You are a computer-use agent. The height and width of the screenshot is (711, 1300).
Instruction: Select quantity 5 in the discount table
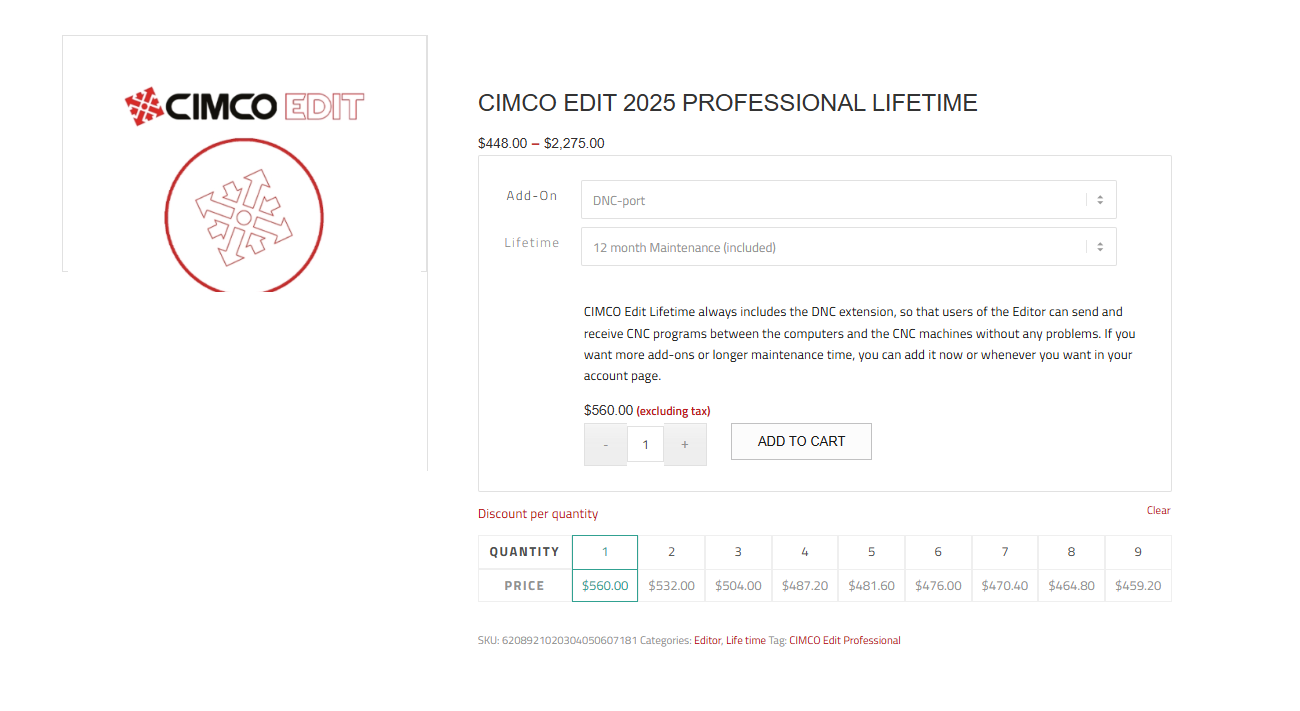pos(871,552)
